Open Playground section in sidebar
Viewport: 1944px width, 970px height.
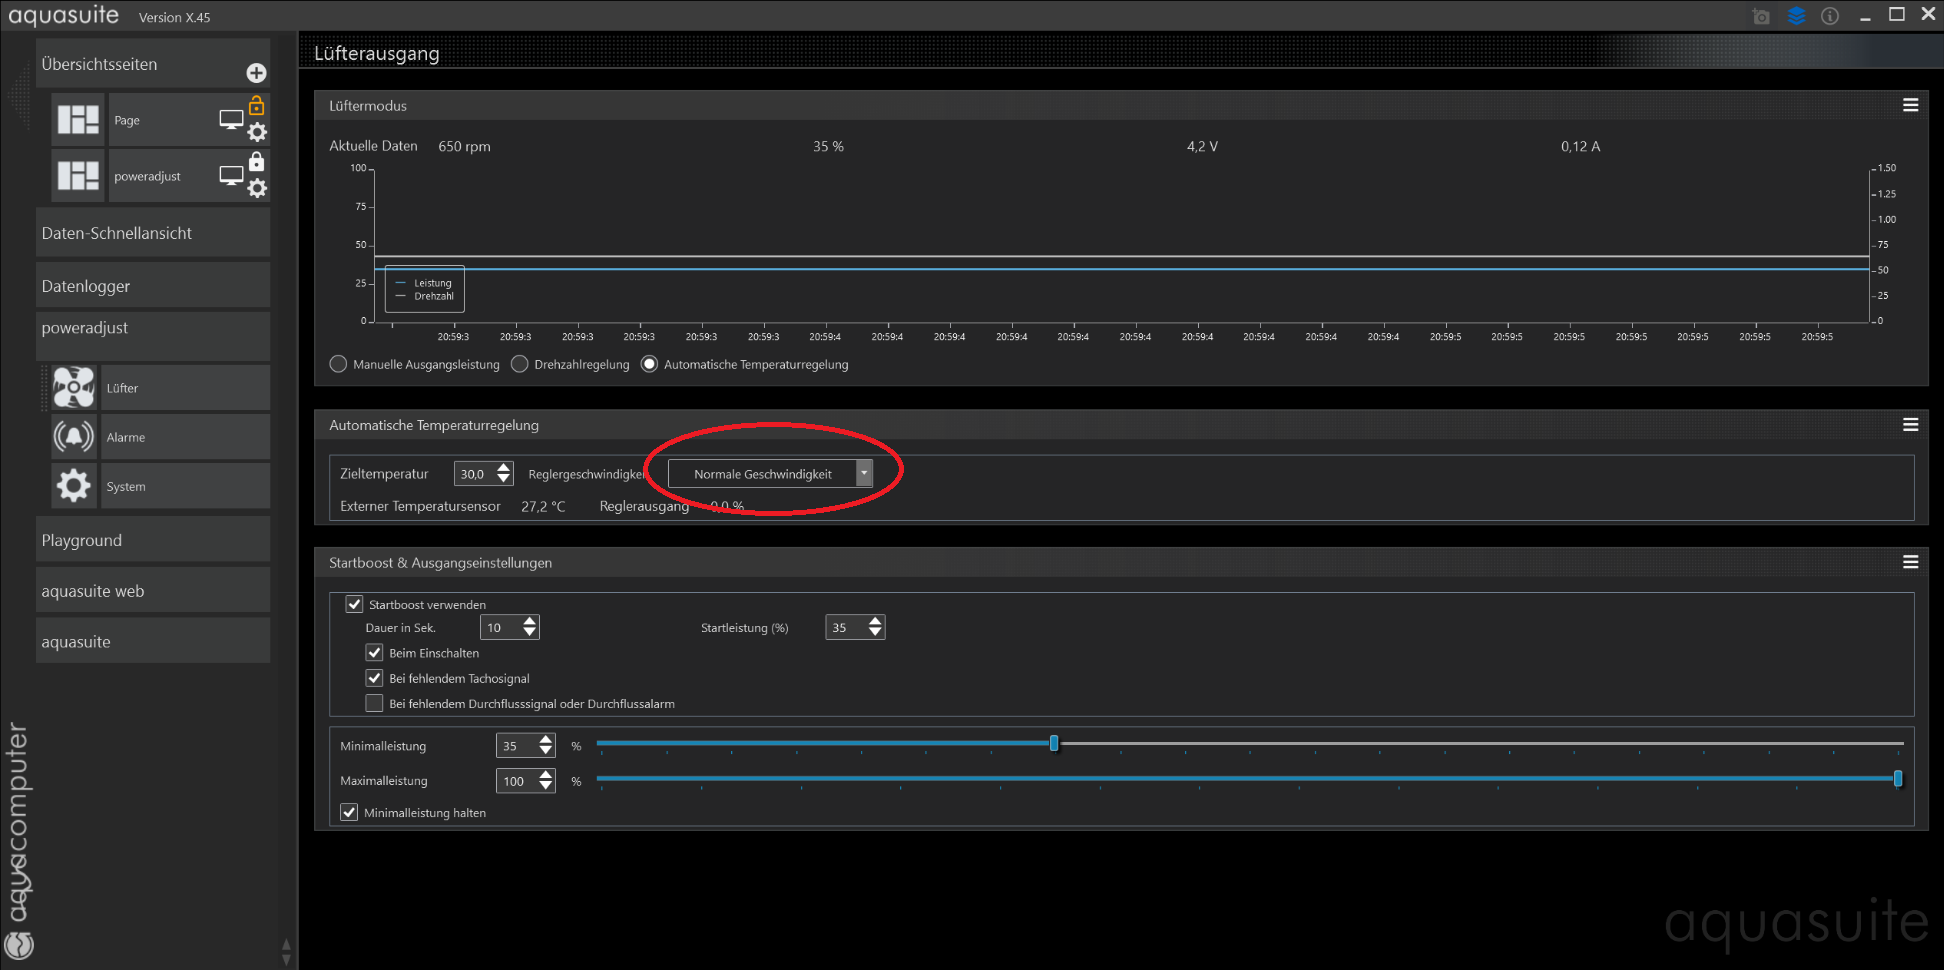(152, 540)
